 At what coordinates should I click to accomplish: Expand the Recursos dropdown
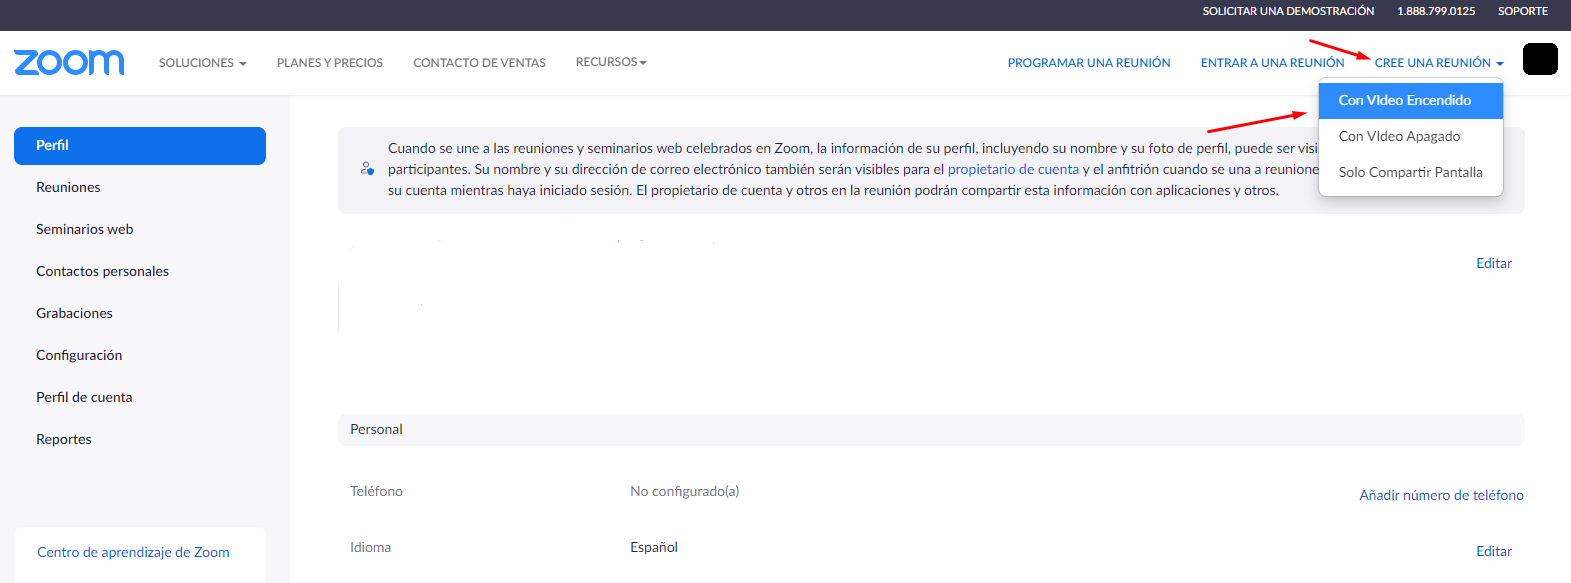611,62
